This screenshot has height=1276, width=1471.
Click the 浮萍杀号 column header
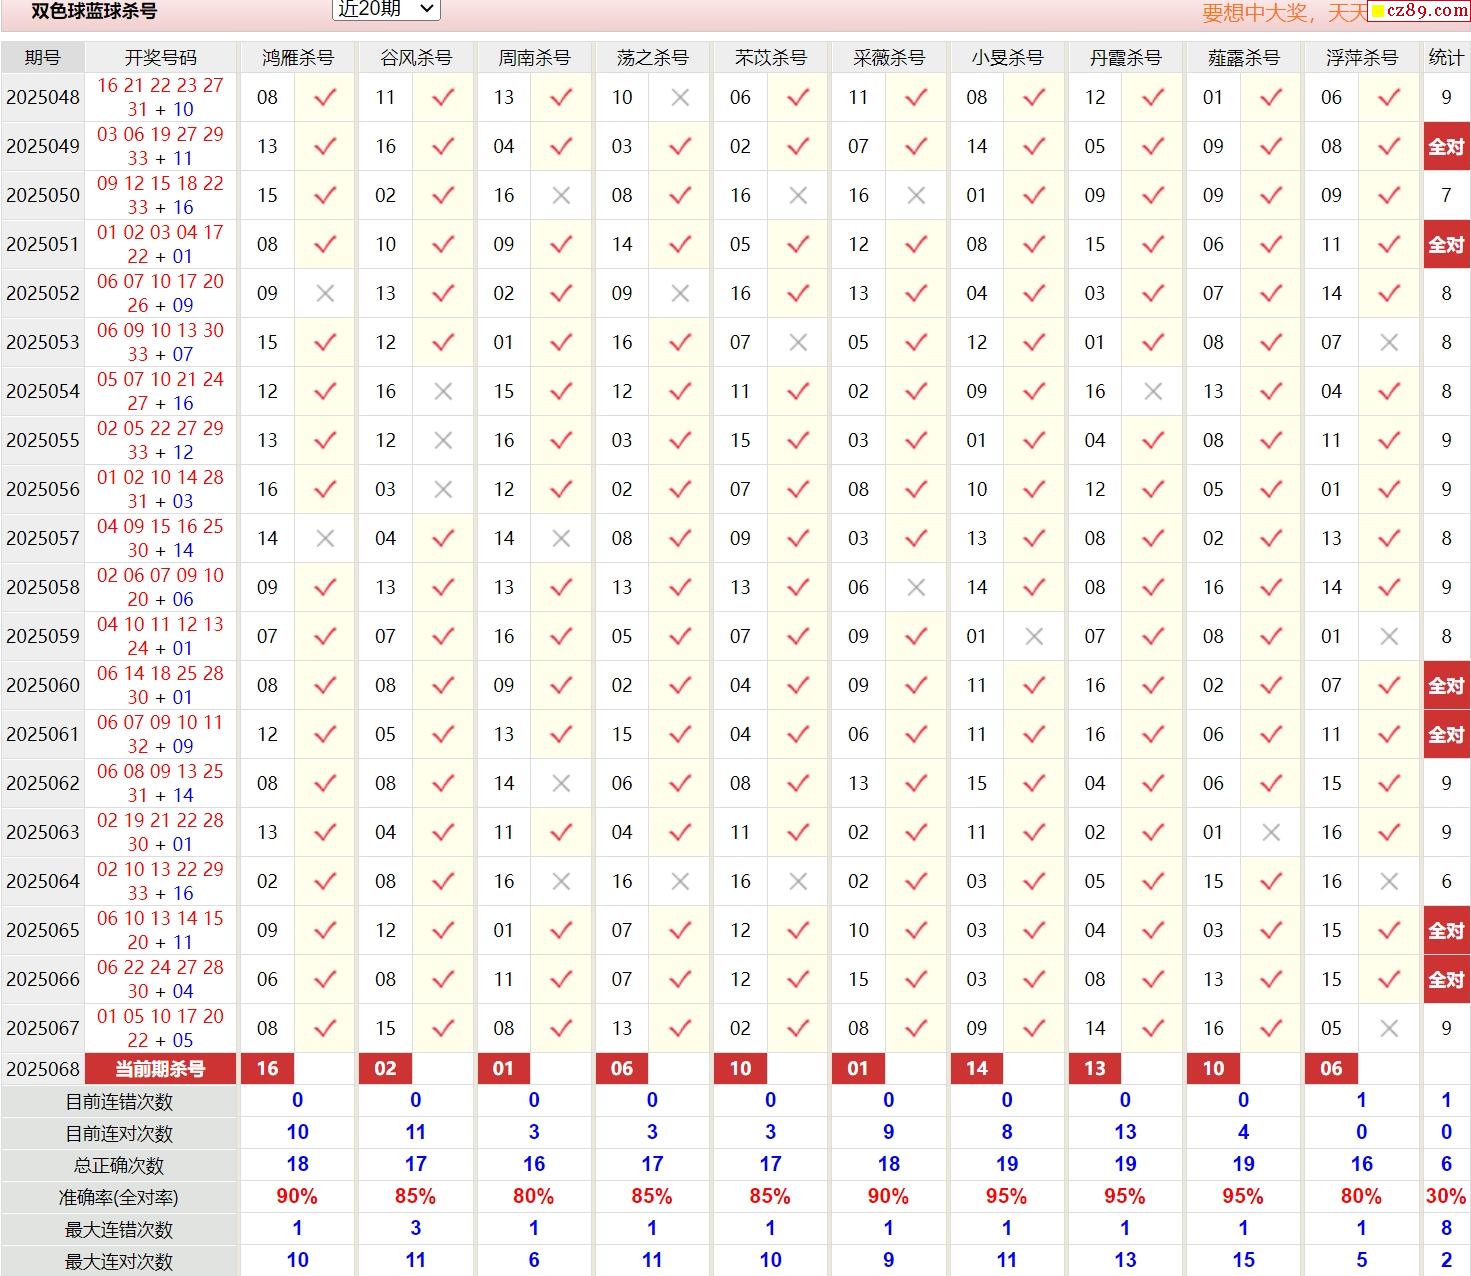pyautogui.click(x=1361, y=57)
